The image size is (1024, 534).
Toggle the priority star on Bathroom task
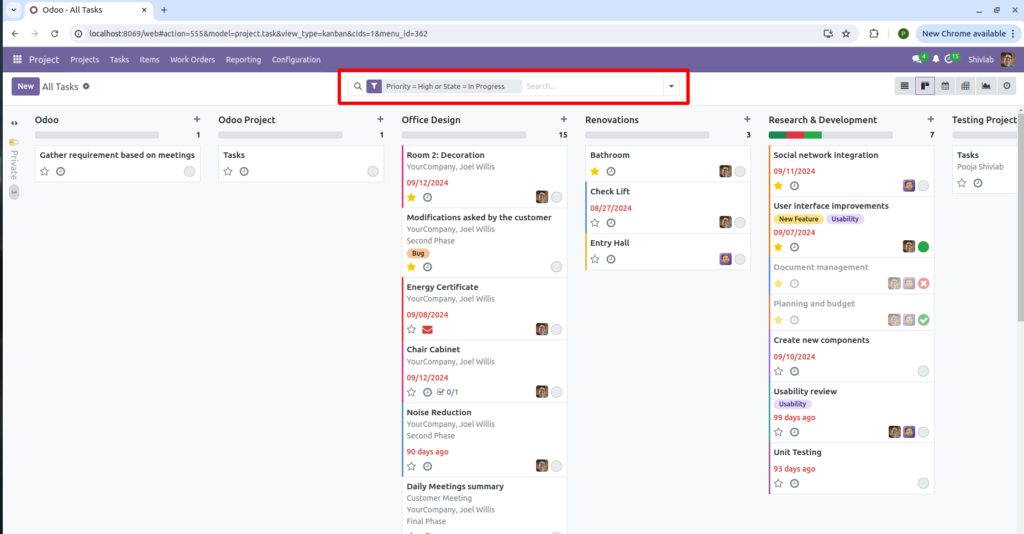coord(595,171)
